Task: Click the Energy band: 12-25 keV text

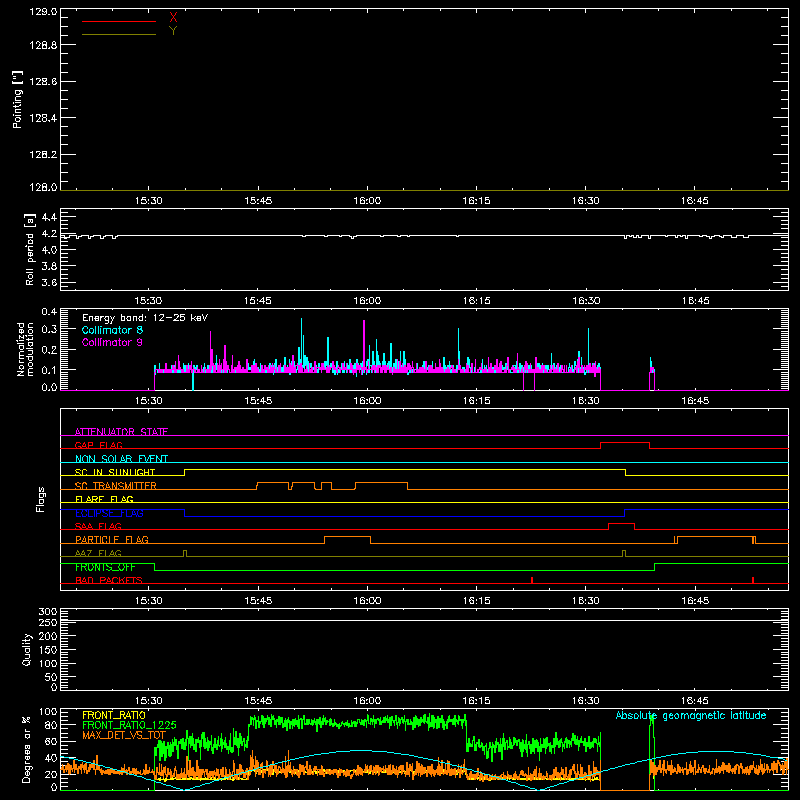Action: (145, 318)
